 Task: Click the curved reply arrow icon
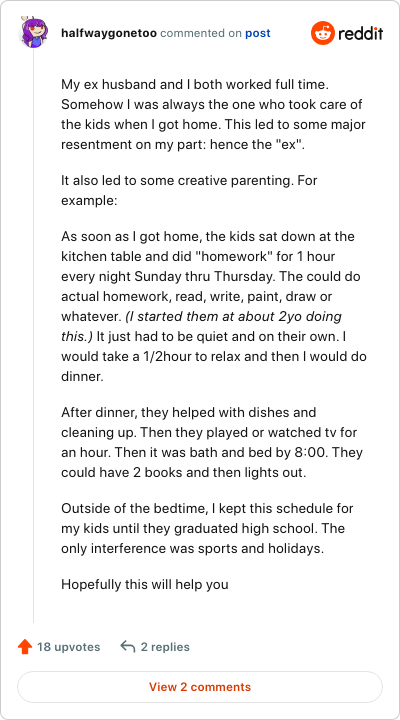click(127, 647)
